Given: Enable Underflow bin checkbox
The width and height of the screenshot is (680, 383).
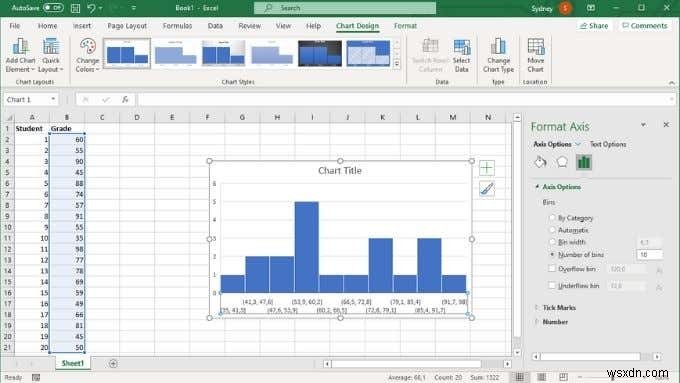Looking at the screenshot, I should pos(552,285).
